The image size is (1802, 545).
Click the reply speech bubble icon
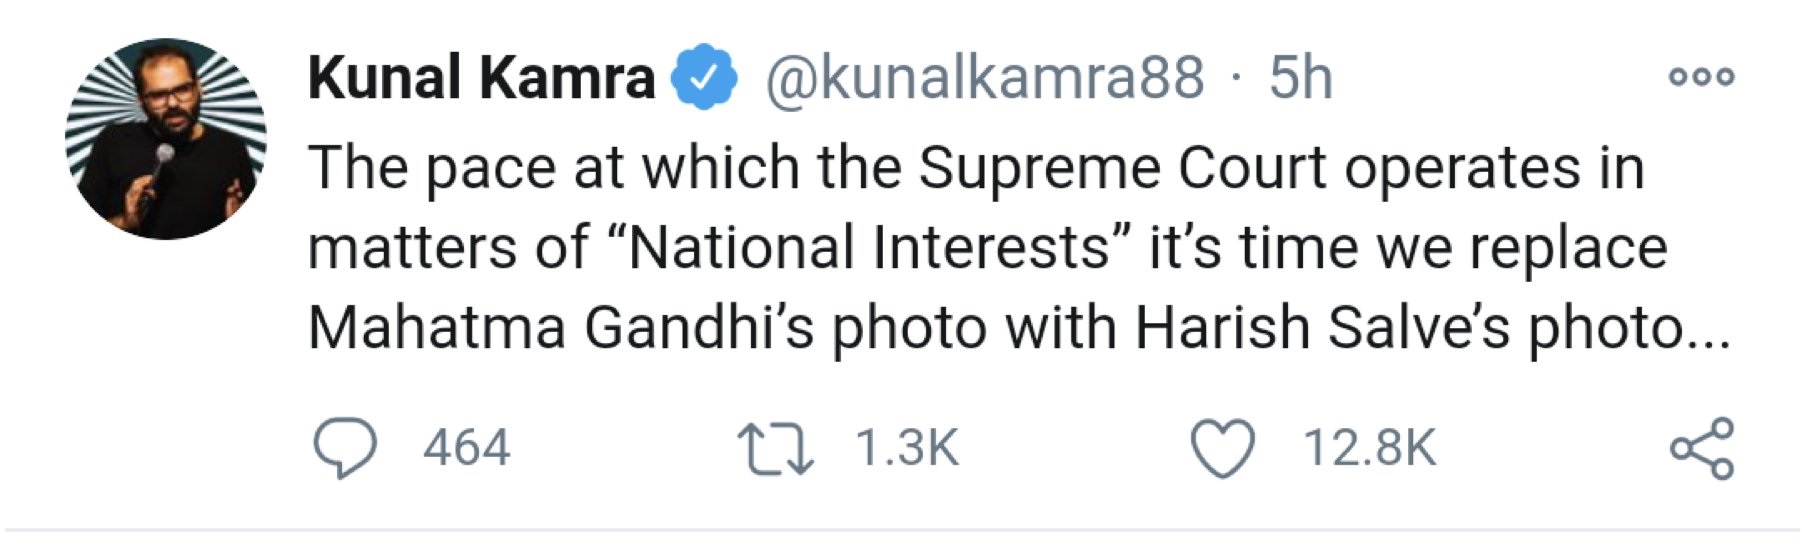[x=345, y=448]
